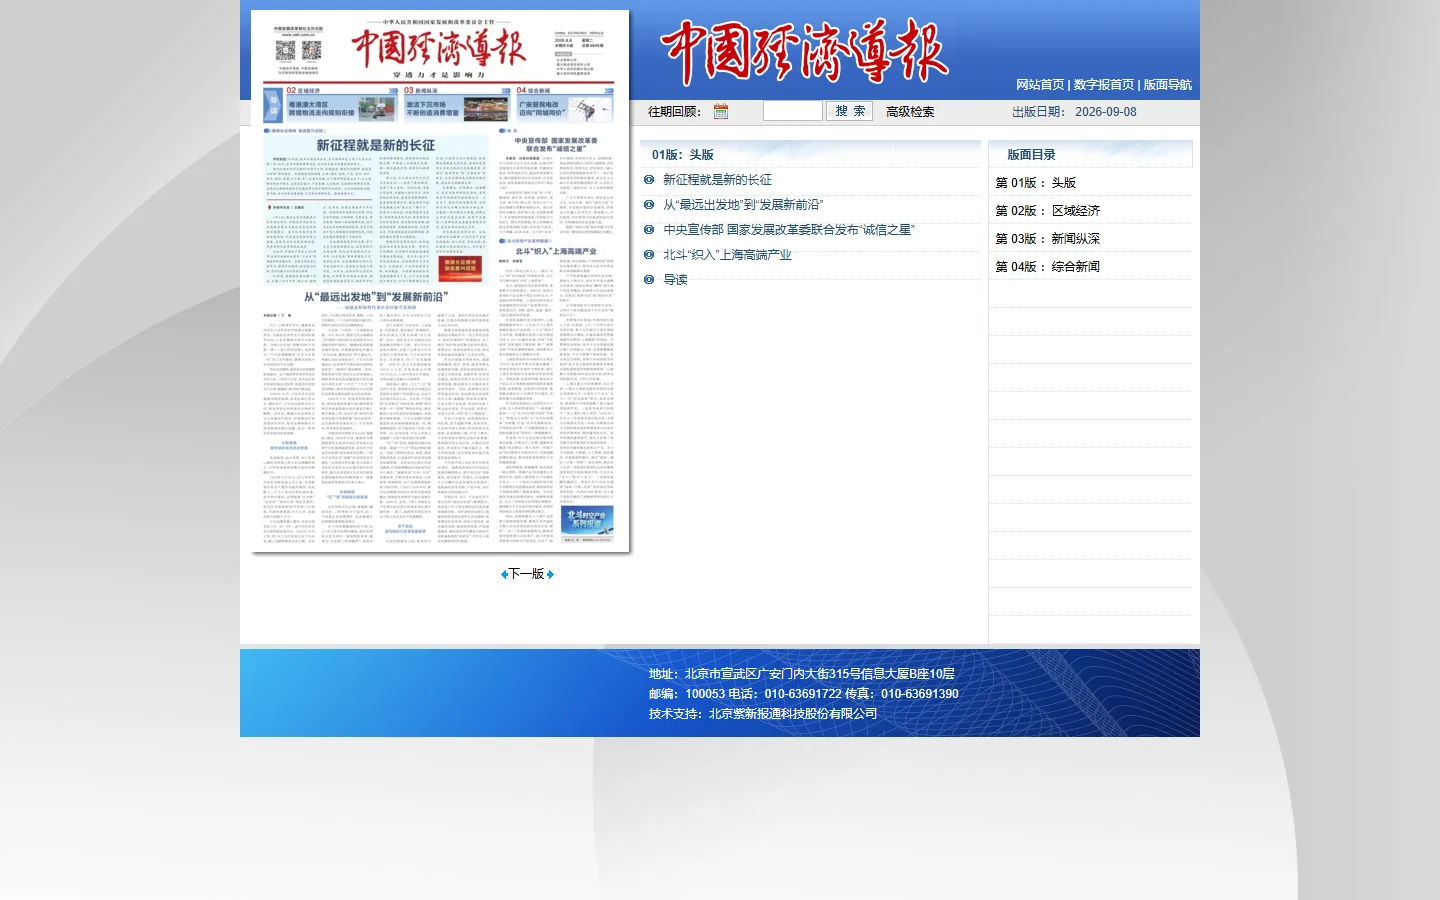Open article 新征程就是新的长征
The image size is (1440, 900).
click(x=718, y=180)
